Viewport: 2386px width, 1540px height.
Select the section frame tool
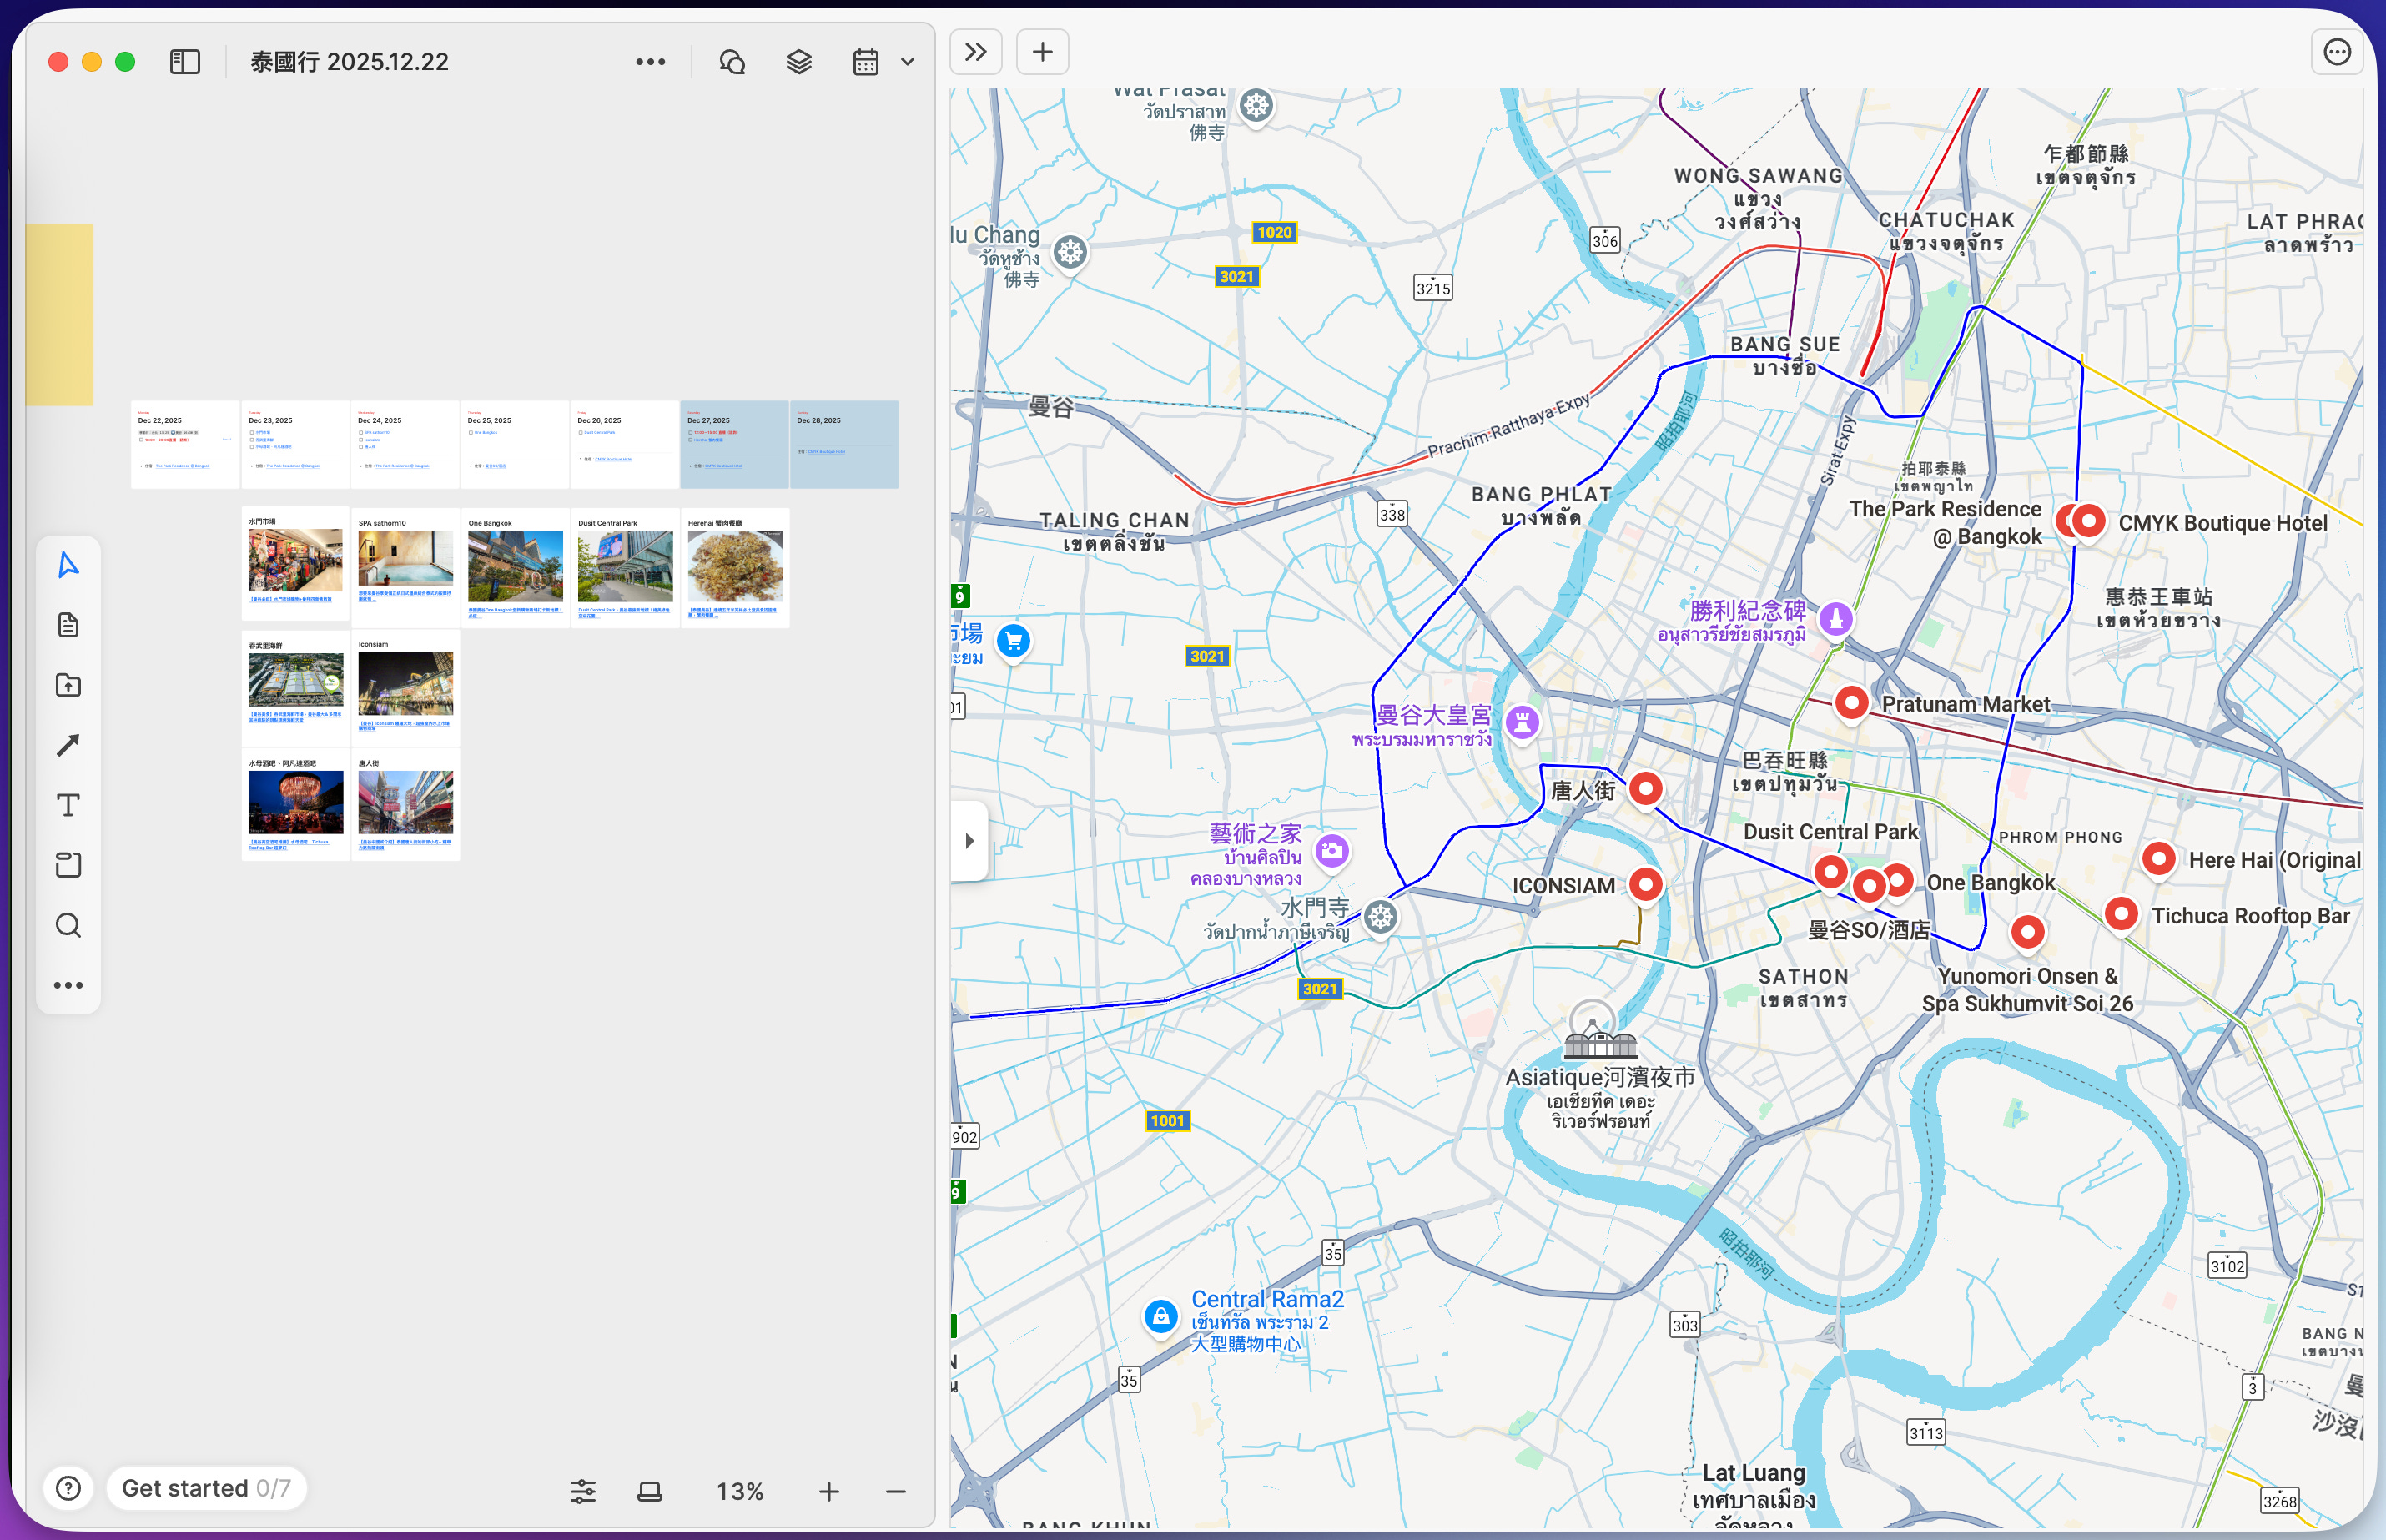68,865
